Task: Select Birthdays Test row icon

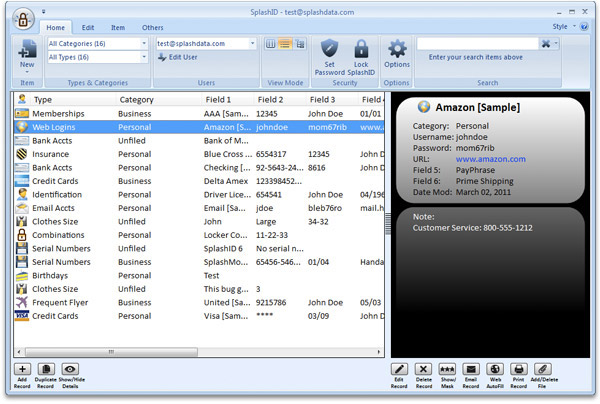Action: (22, 275)
